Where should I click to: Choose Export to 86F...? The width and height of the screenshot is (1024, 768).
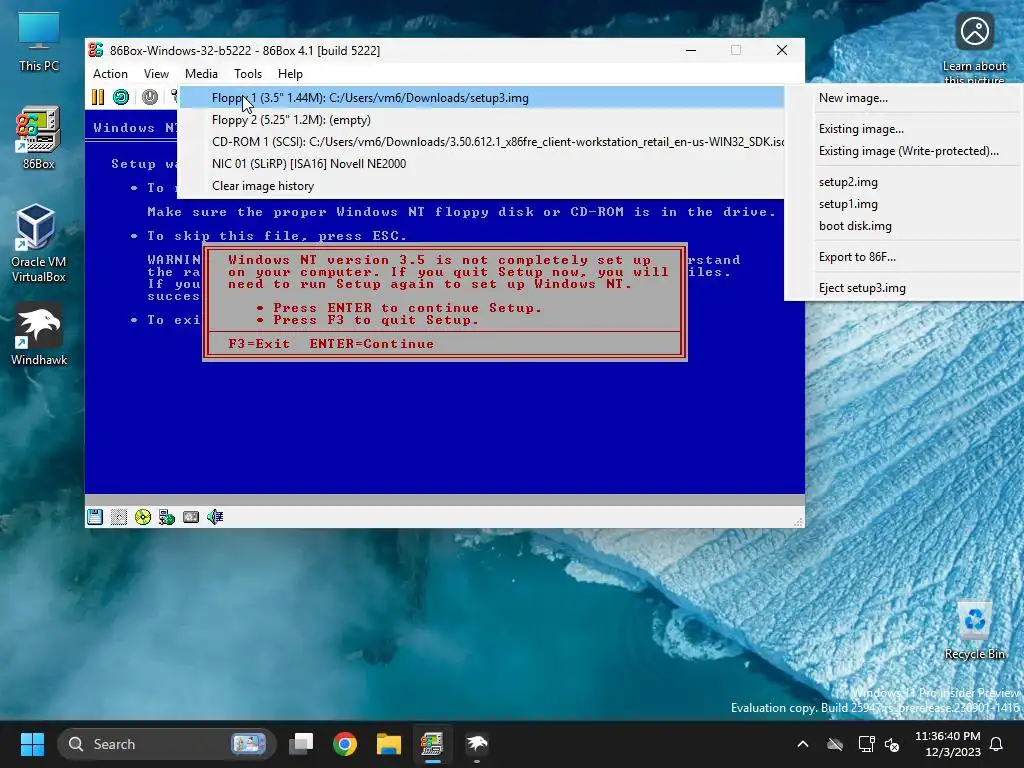[904, 257]
